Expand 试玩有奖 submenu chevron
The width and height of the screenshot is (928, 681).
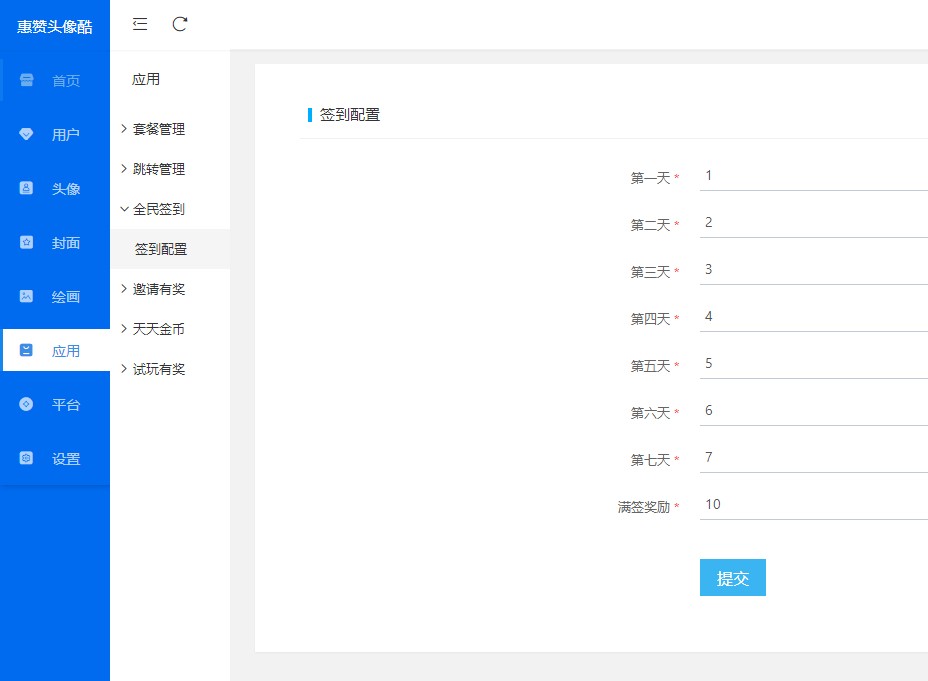pyautogui.click(x=124, y=369)
